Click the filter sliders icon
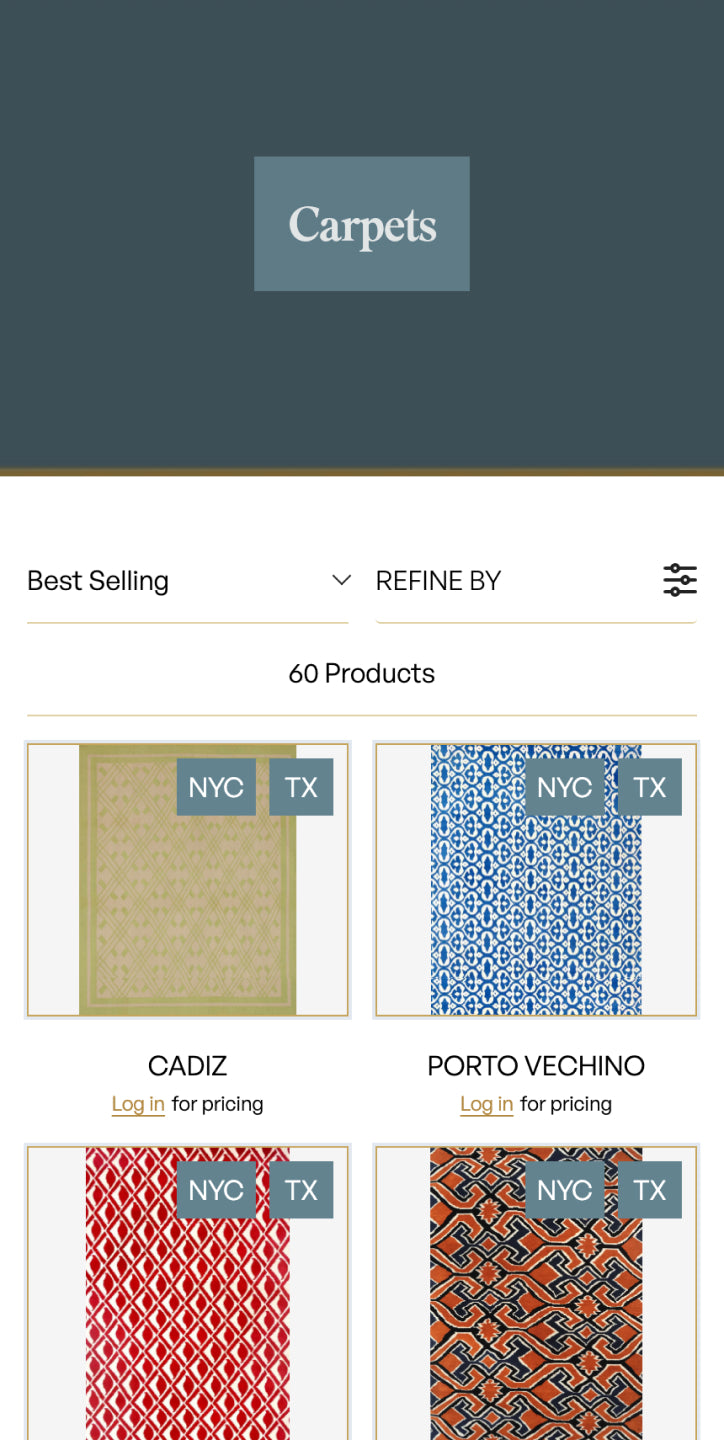This screenshot has height=1440, width=724. click(680, 580)
